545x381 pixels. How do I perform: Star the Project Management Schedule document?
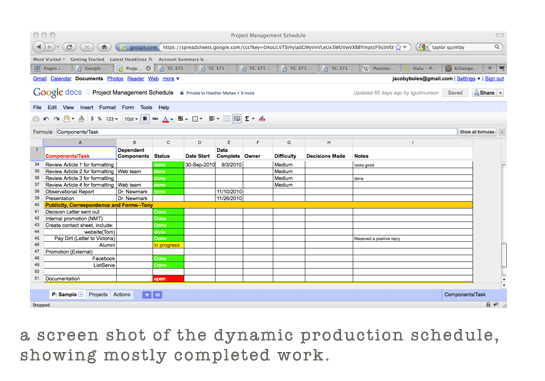(x=88, y=92)
